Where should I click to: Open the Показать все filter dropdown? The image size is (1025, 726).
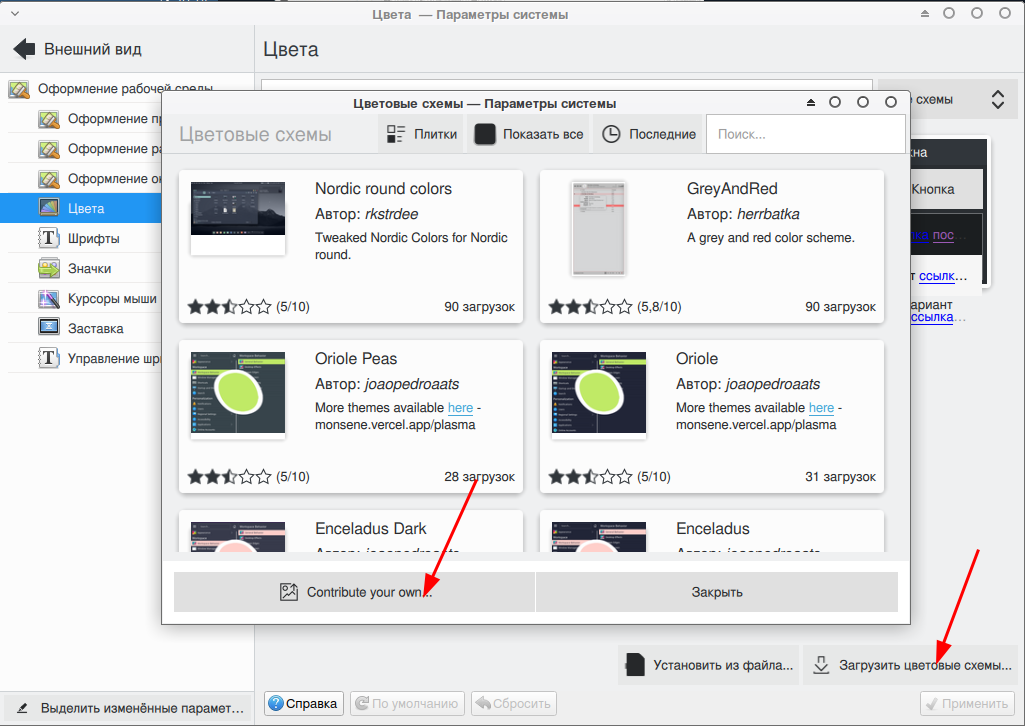click(x=529, y=134)
